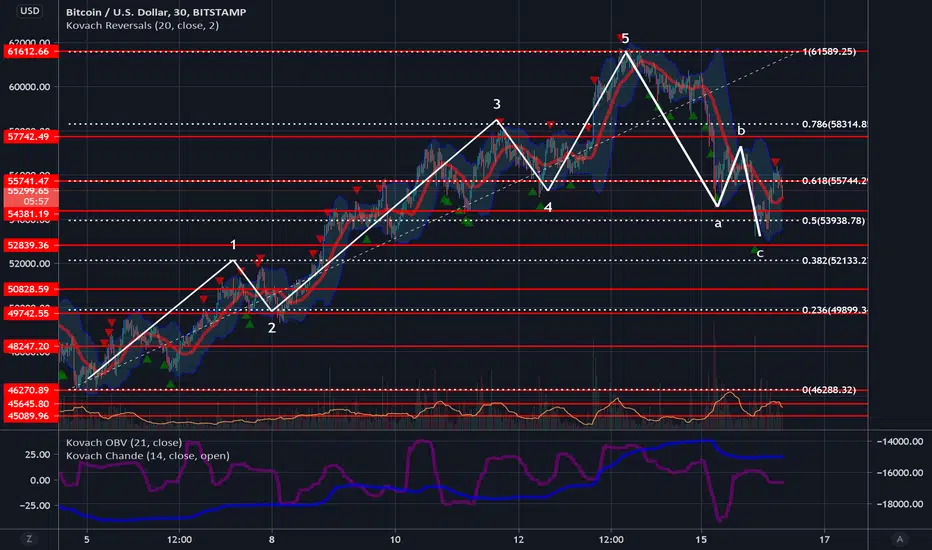
Task: Click Elliott wave label 5 at the peak
Action: [625, 39]
